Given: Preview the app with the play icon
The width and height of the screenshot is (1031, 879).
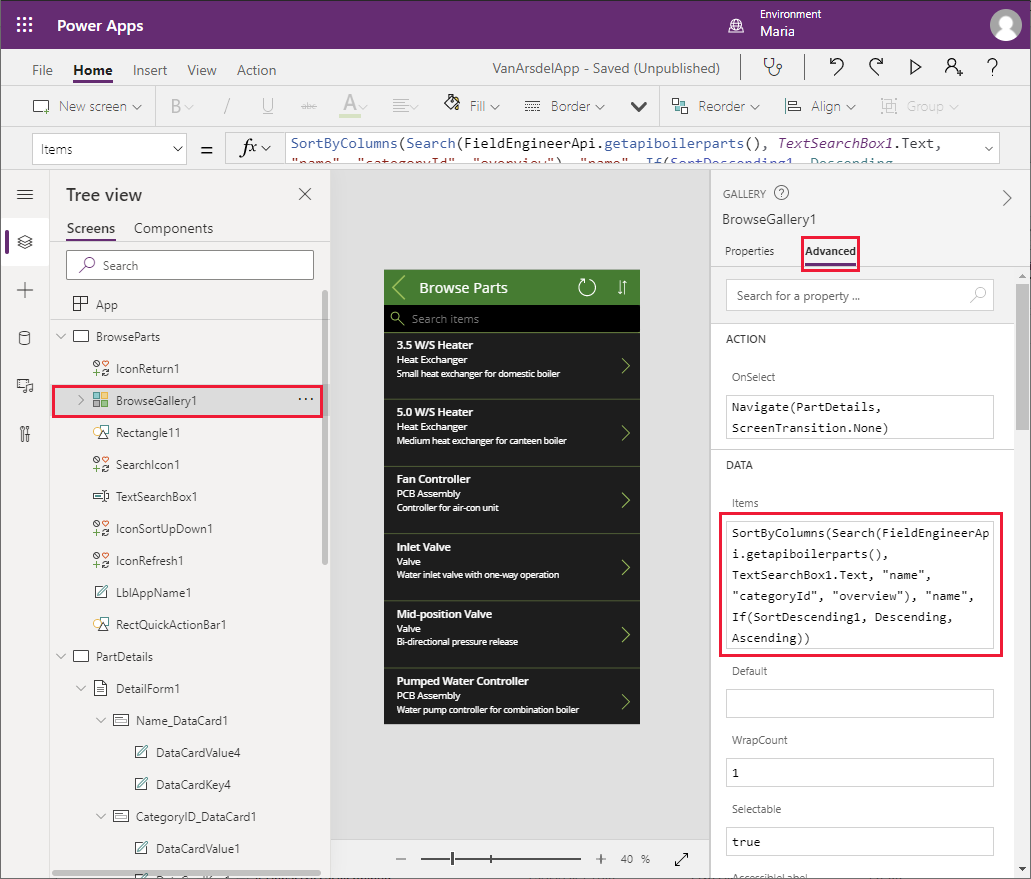Looking at the screenshot, I should pyautogui.click(x=915, y=67).
